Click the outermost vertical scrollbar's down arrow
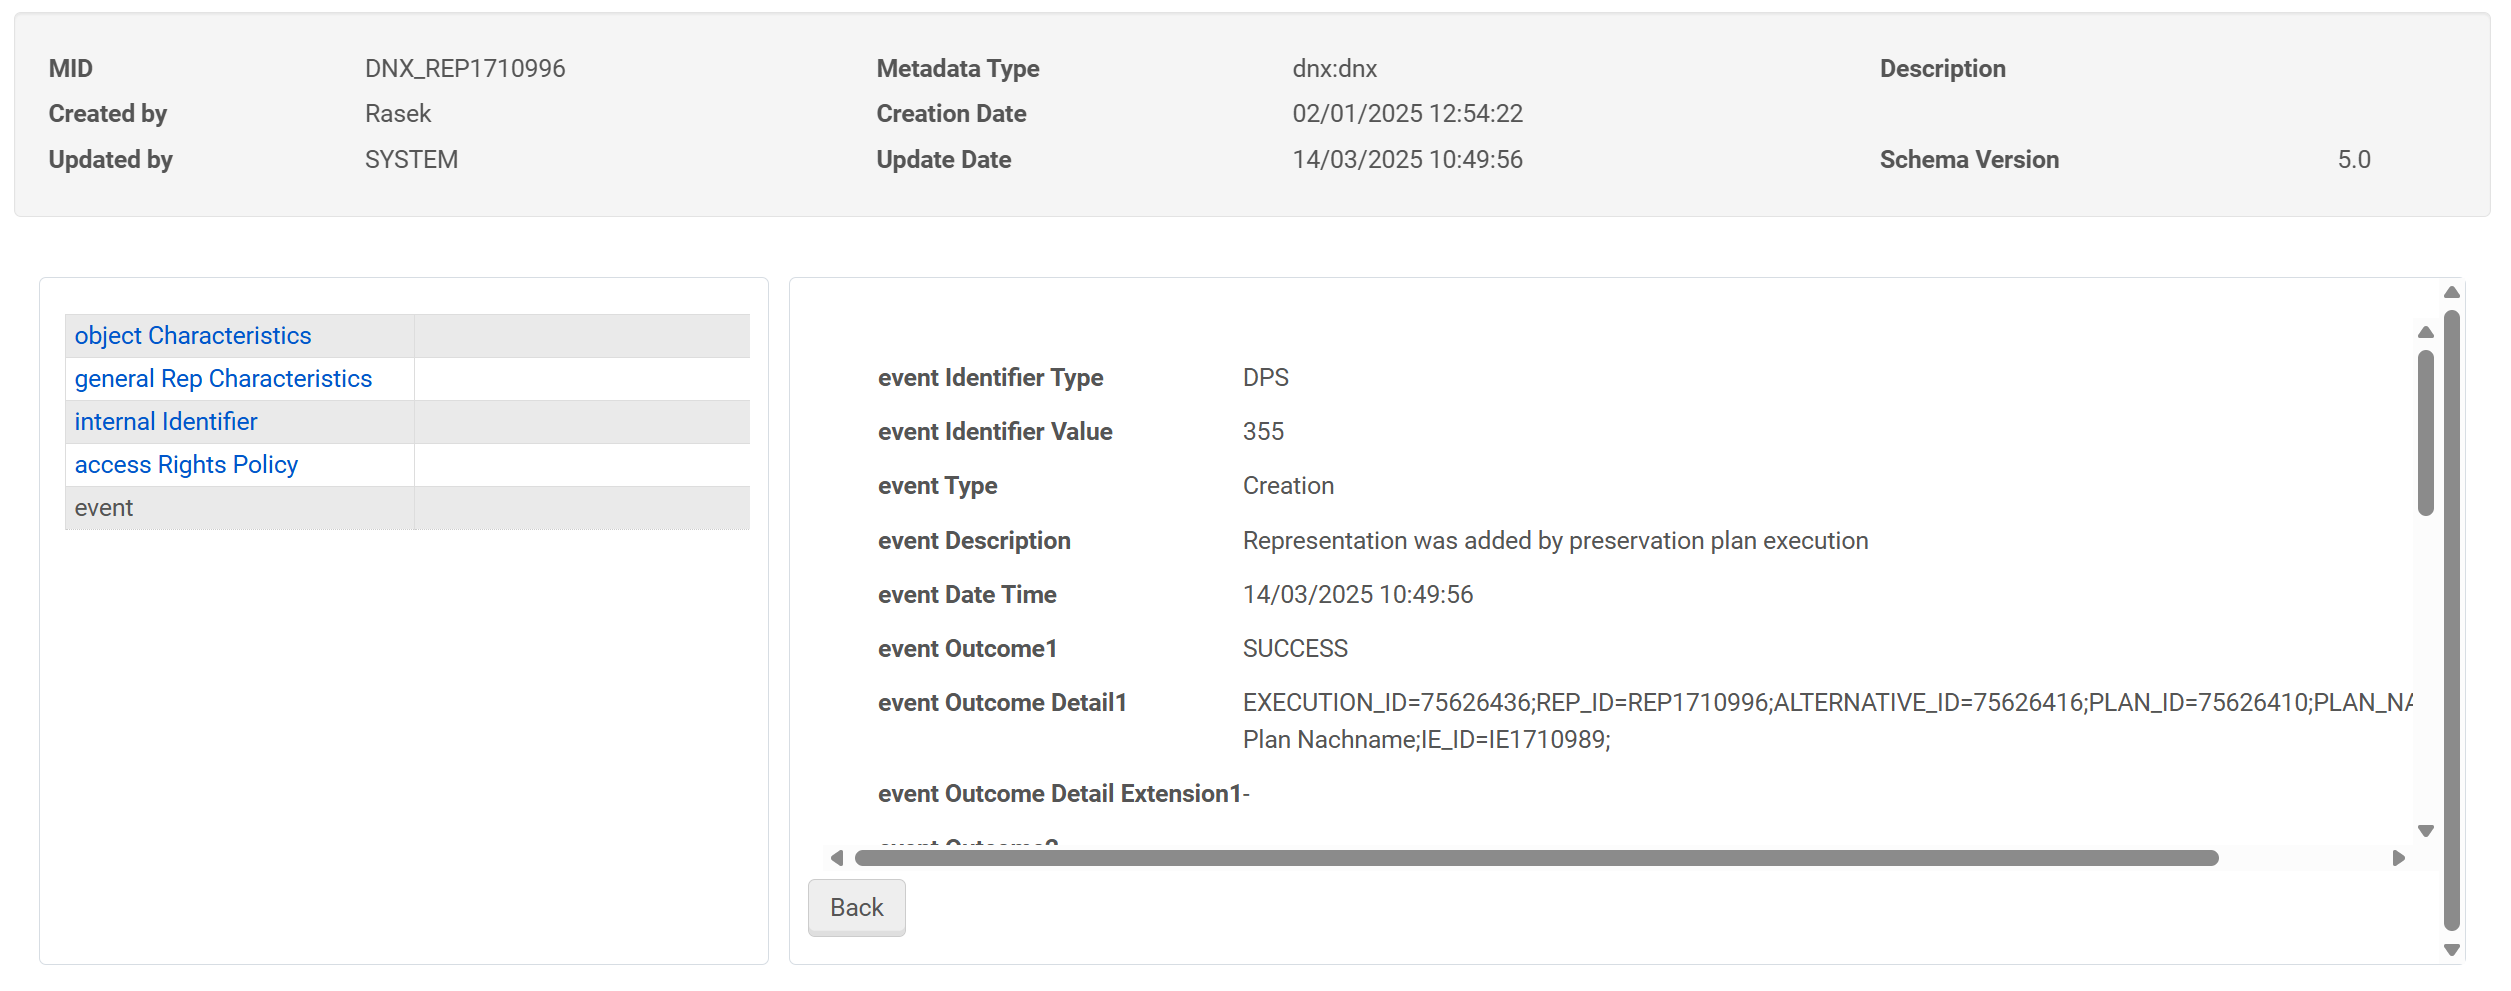 [2451, 950]
